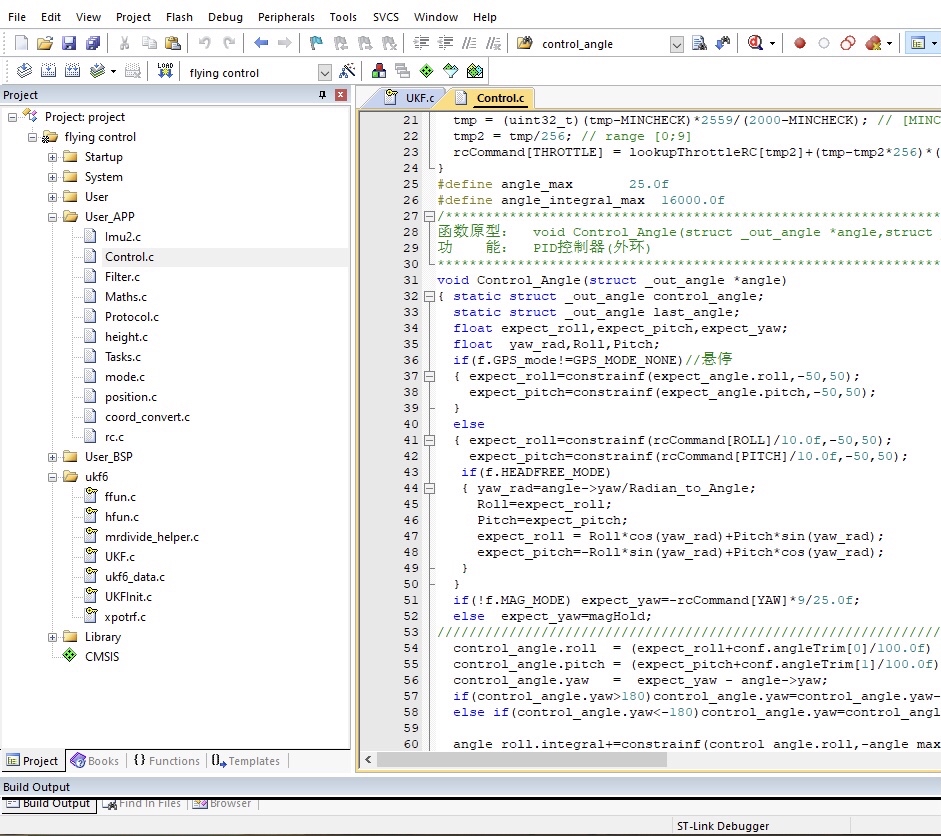Click the Save All icon

tap(93, 43)
